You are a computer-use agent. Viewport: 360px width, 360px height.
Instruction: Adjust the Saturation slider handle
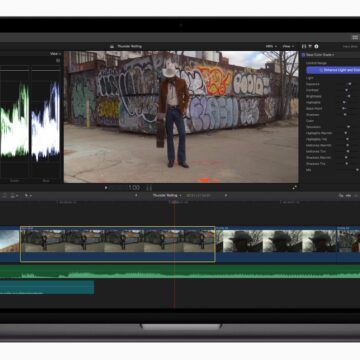pyautogui.click(x=348, y=127)
